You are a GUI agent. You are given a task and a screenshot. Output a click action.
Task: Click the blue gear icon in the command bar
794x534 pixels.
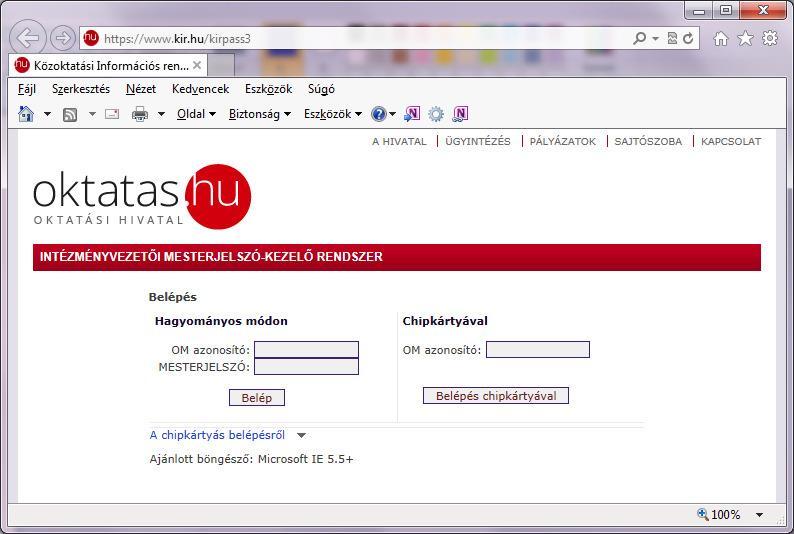coord(436,114)
